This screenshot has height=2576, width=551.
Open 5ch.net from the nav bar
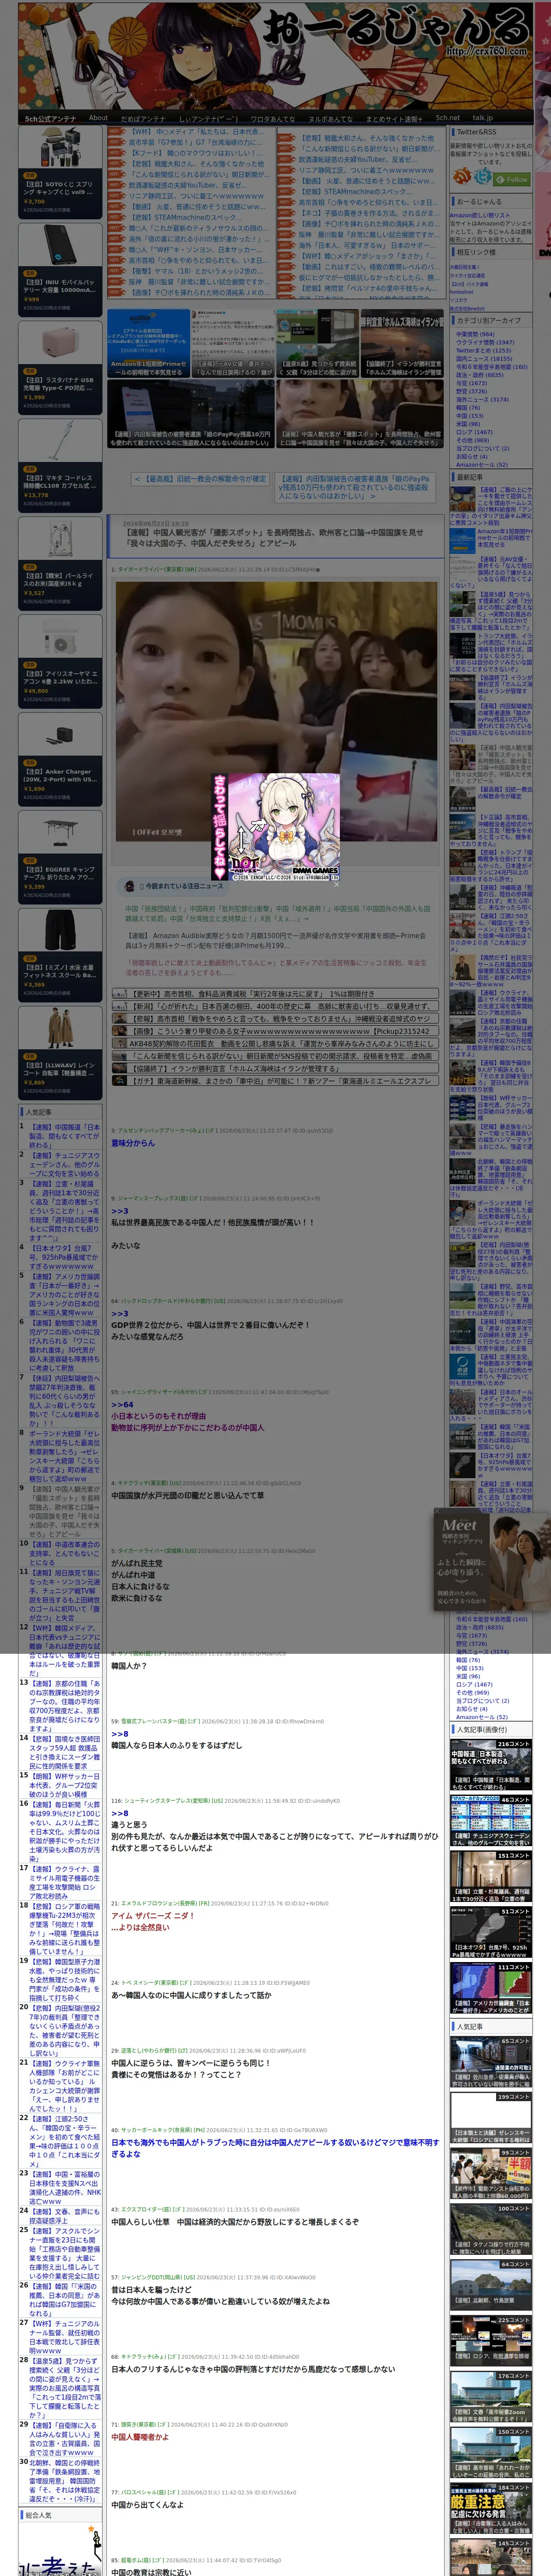click(447, 118)
